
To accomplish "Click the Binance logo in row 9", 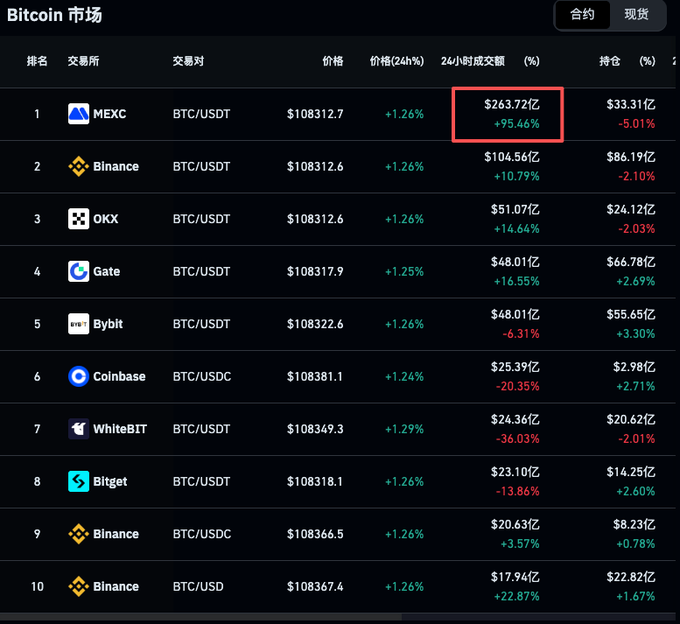I will click(x=78, y=534).
